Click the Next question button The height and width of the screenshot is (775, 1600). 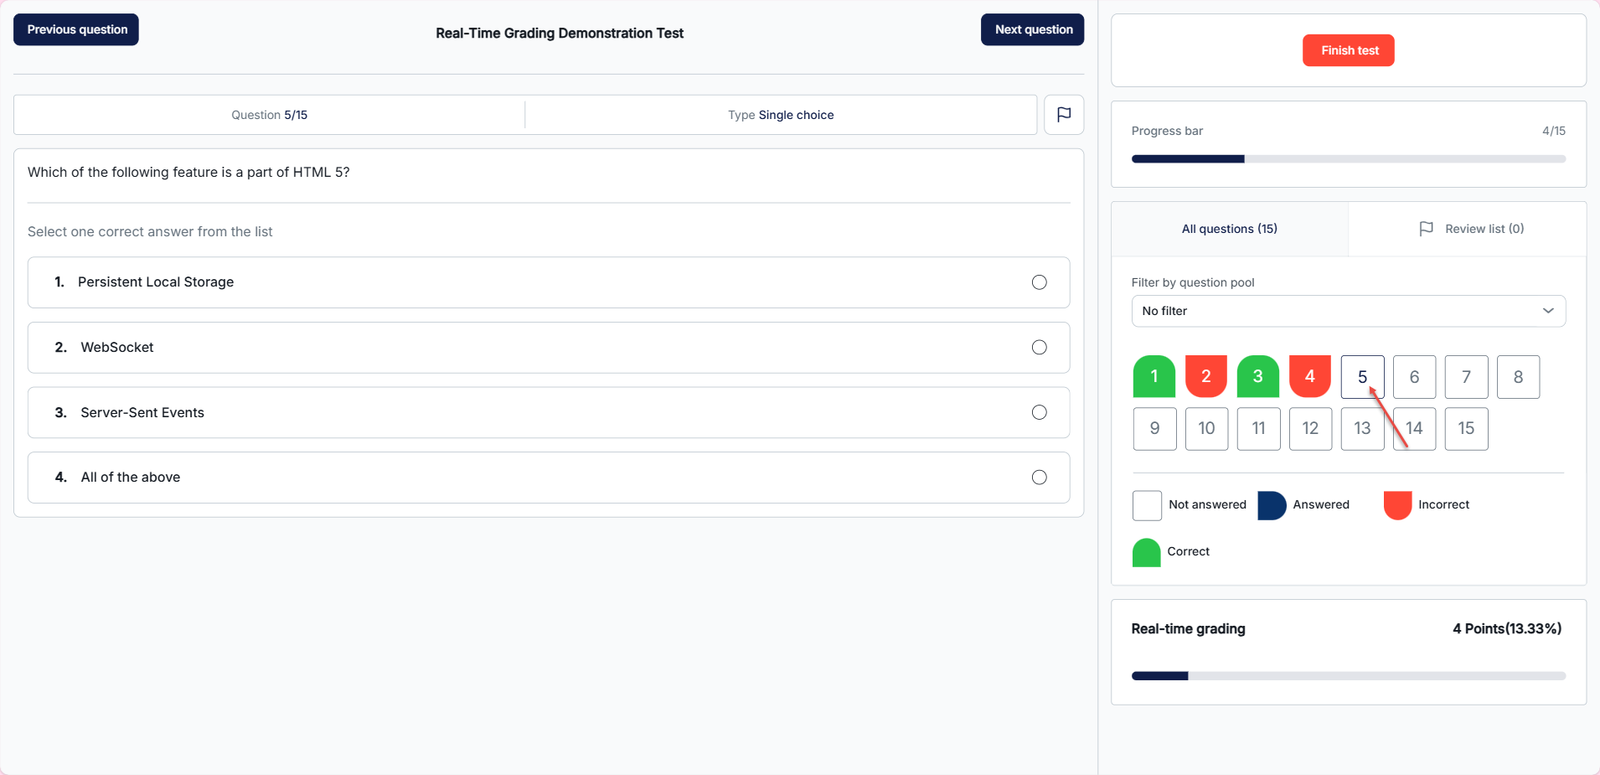coord(1032,30)
